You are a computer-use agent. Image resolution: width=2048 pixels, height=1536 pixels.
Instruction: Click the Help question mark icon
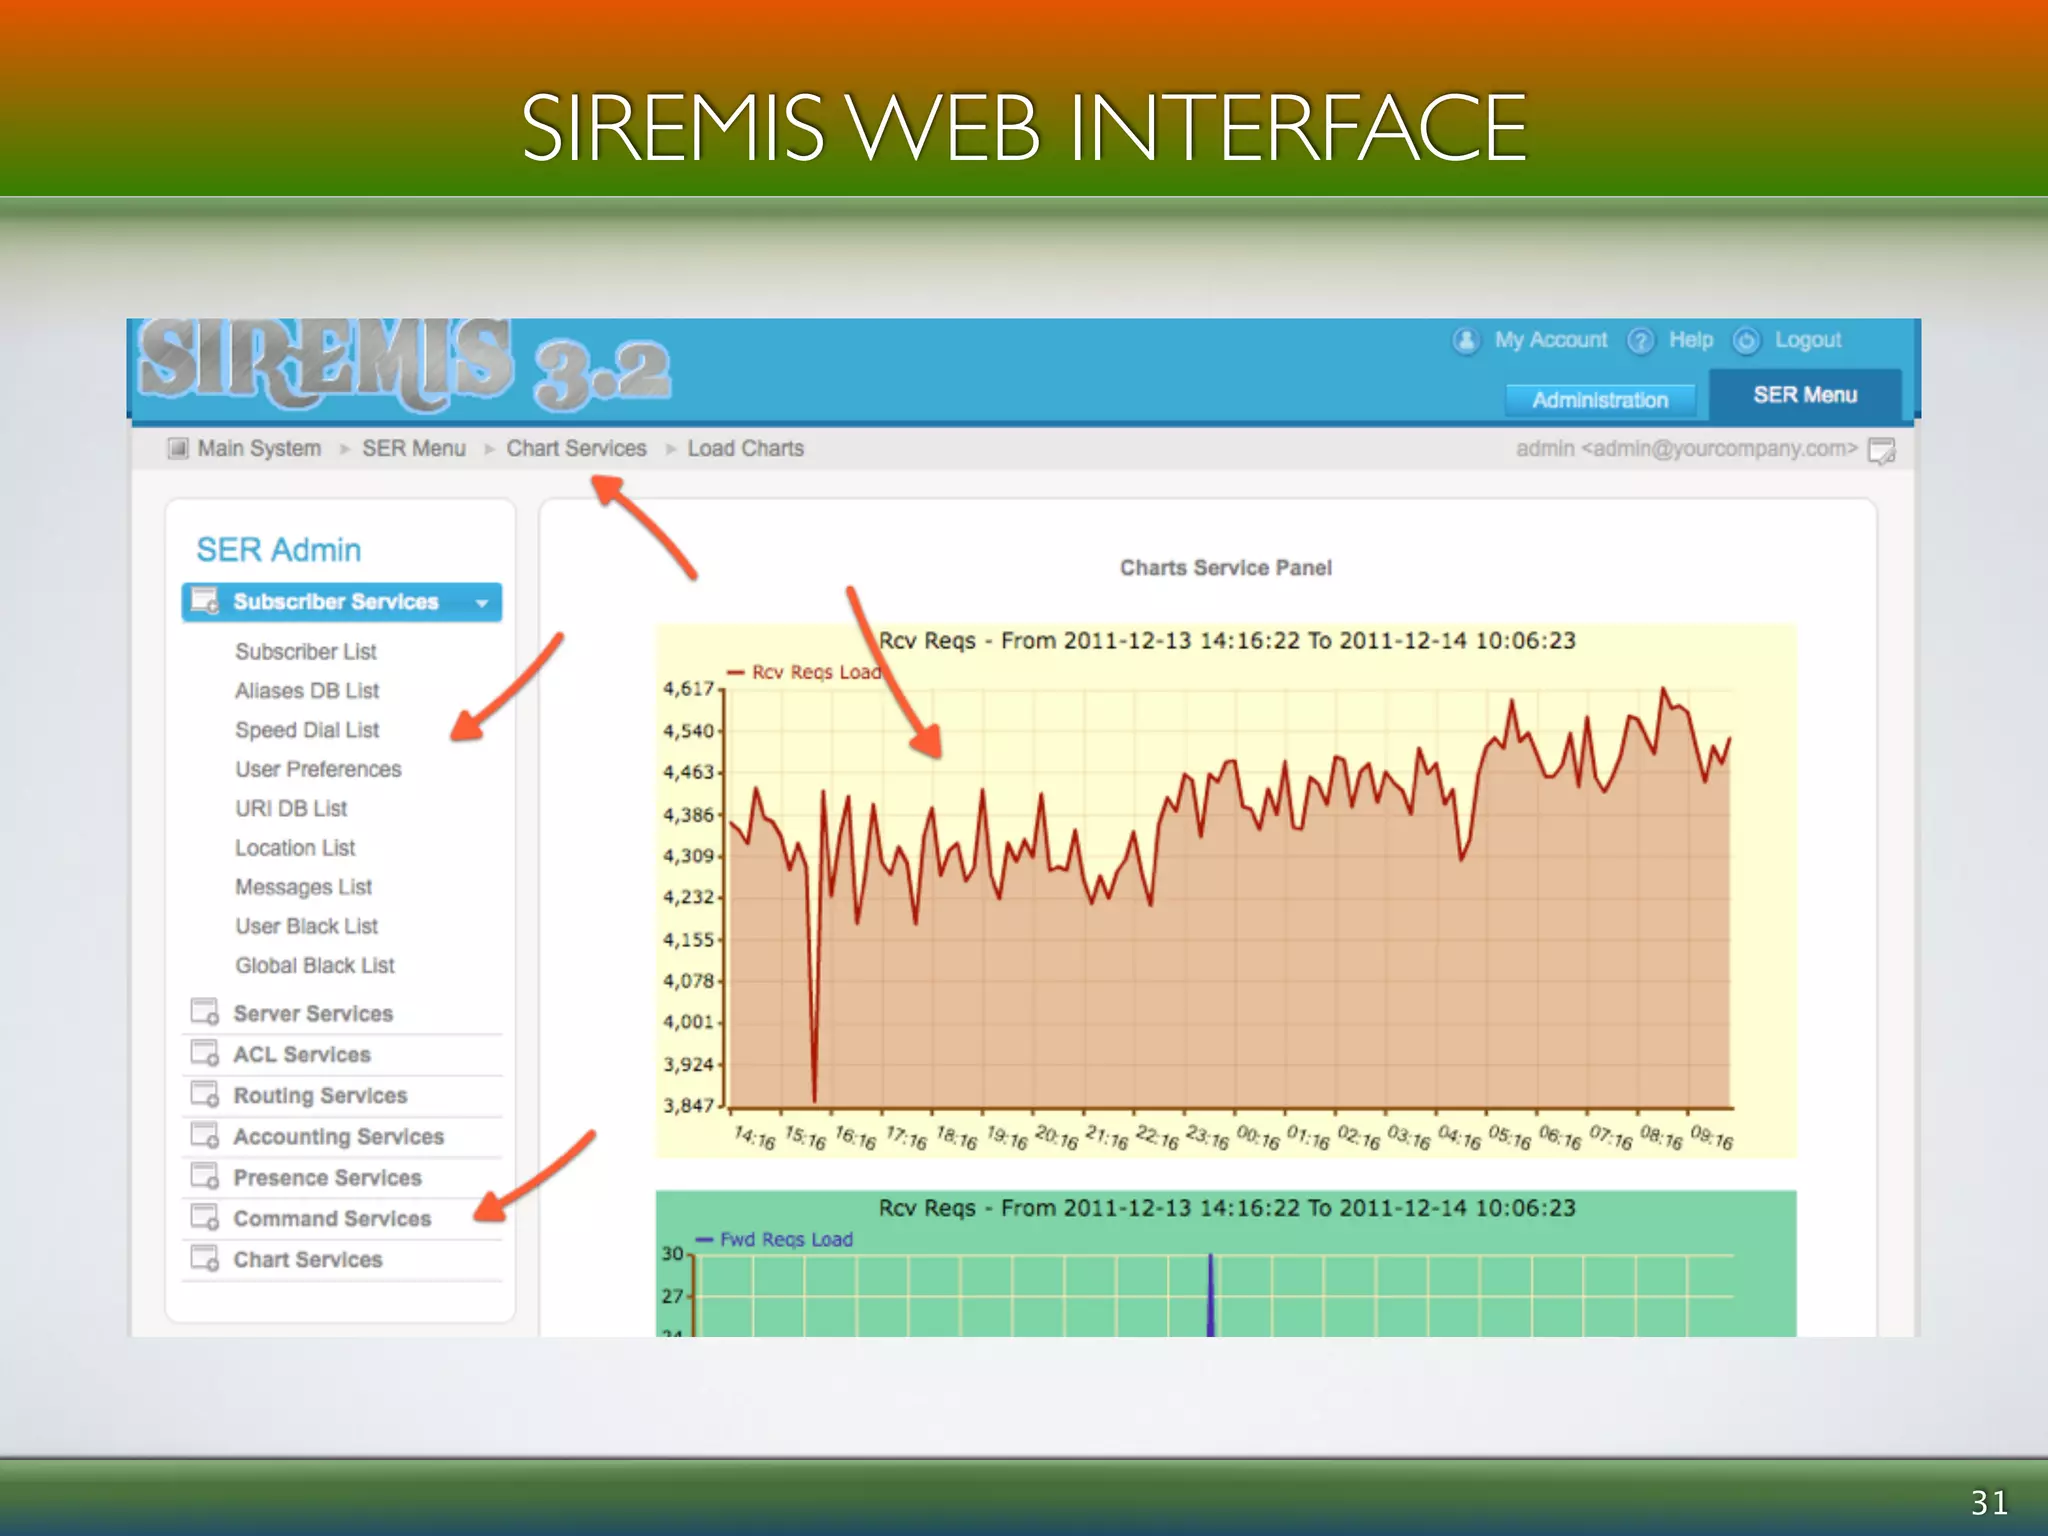tap(1640, 341)
